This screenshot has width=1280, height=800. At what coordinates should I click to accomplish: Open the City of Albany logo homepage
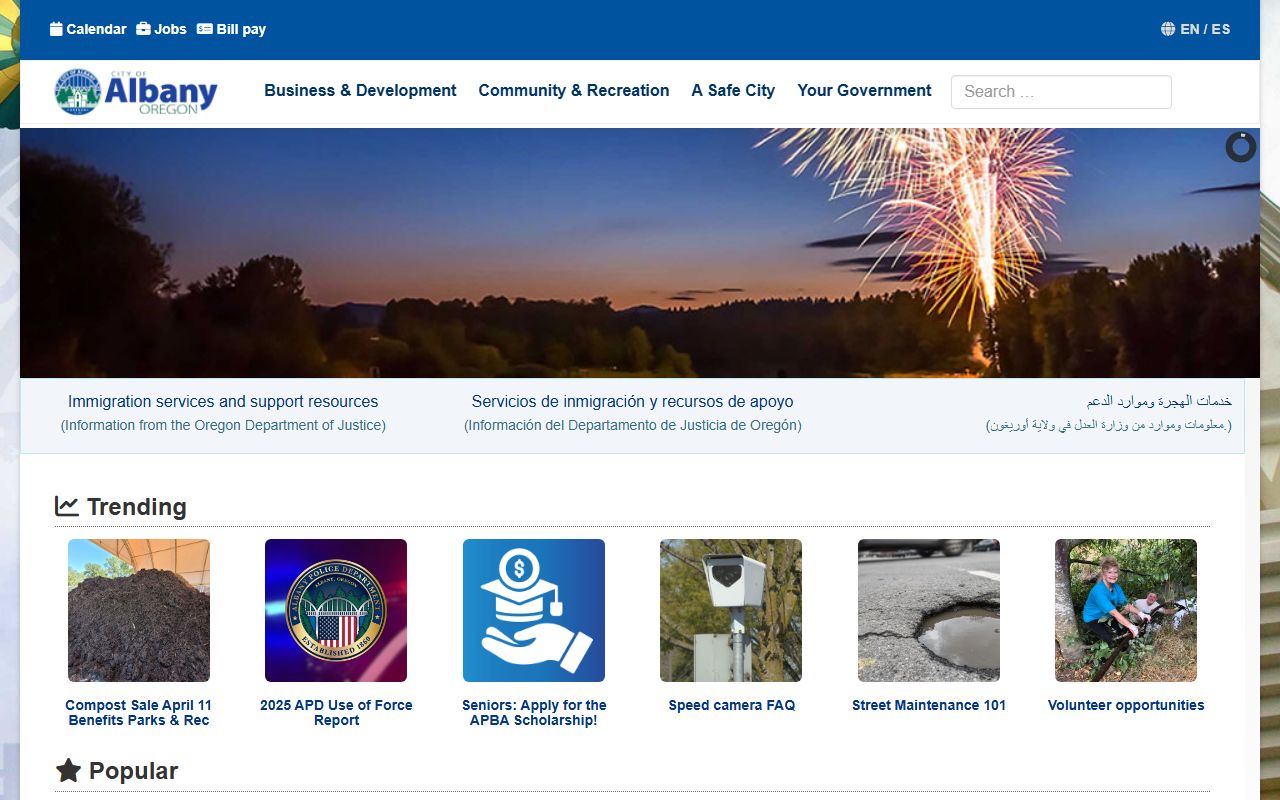coord(136,92)
